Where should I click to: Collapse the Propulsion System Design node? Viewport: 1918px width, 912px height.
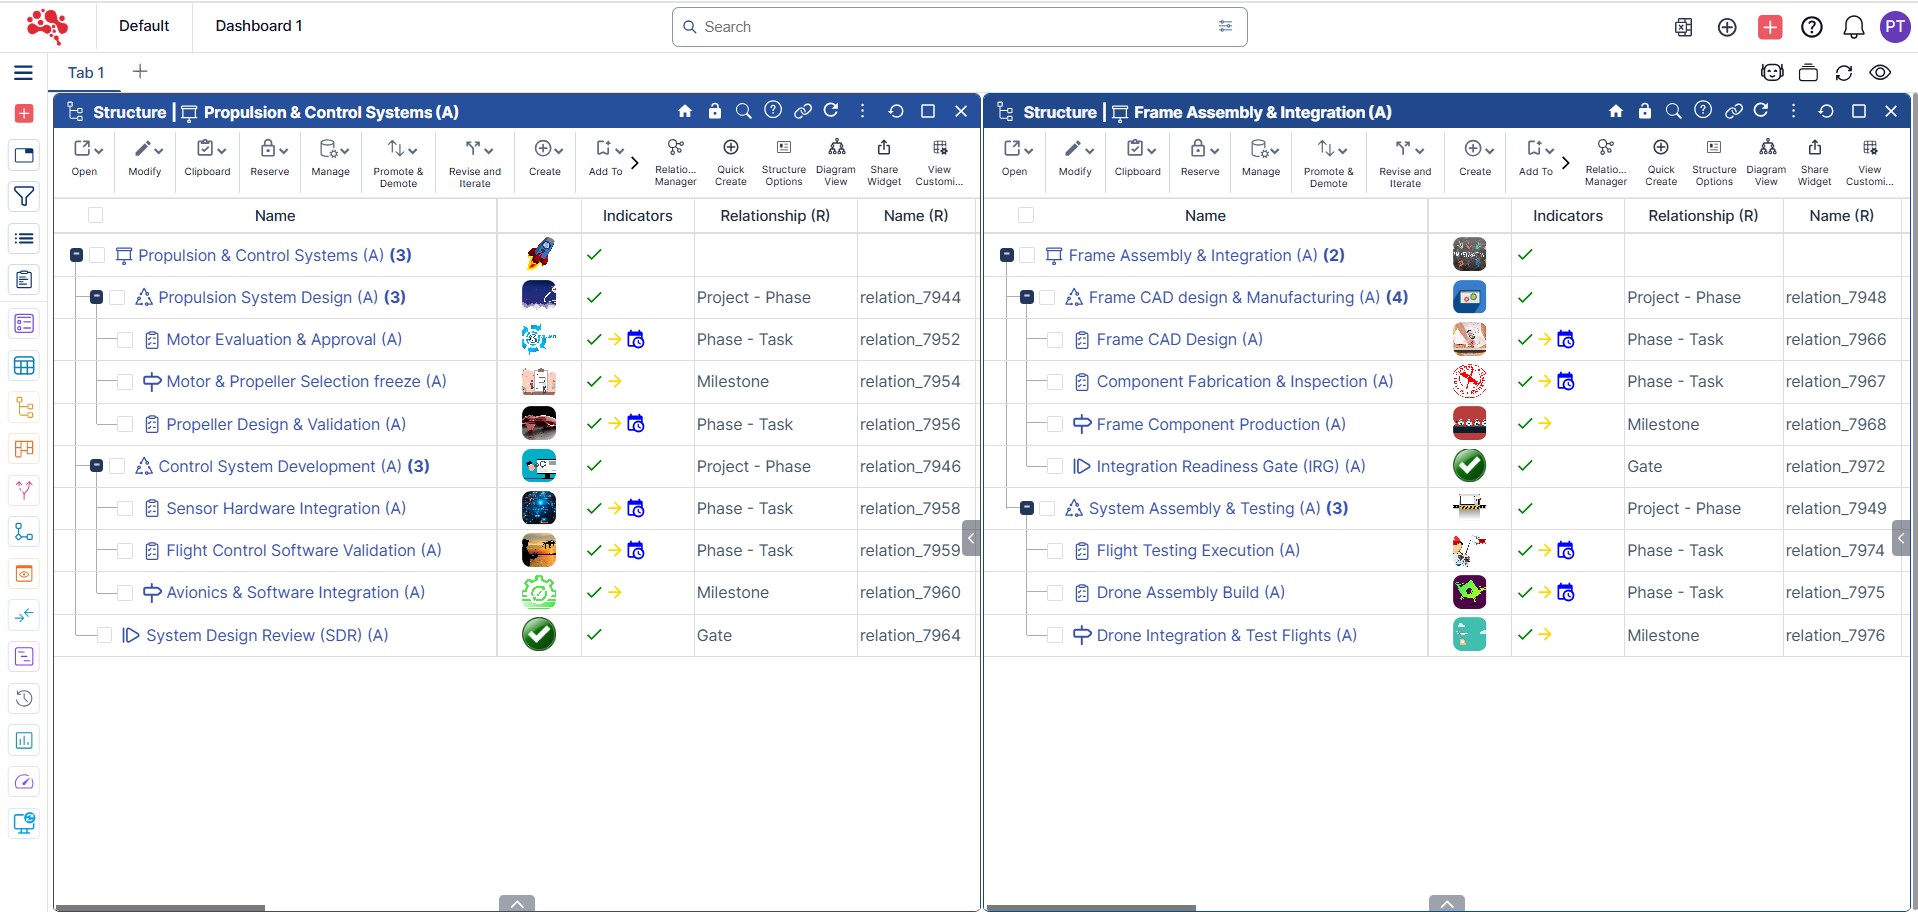pos(97,297)
